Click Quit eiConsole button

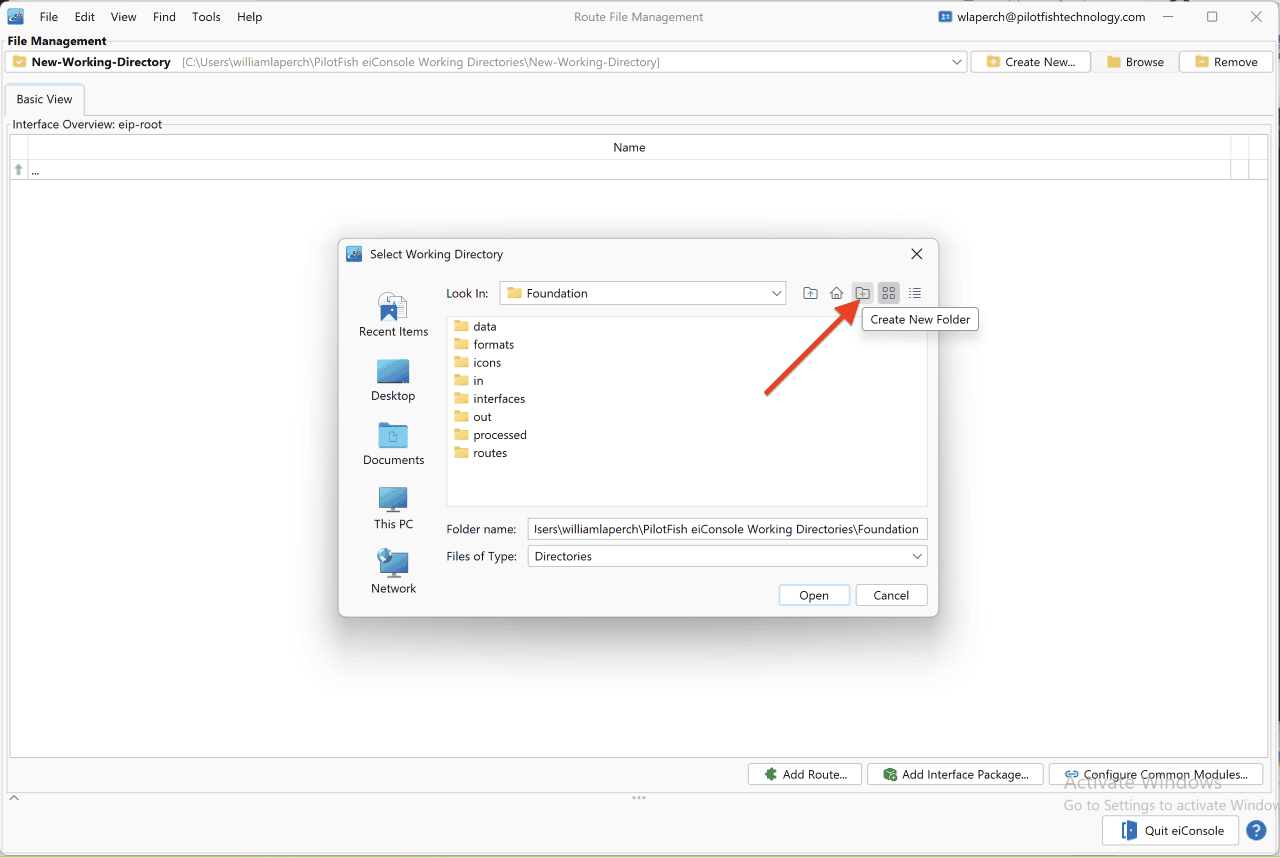1171,831
